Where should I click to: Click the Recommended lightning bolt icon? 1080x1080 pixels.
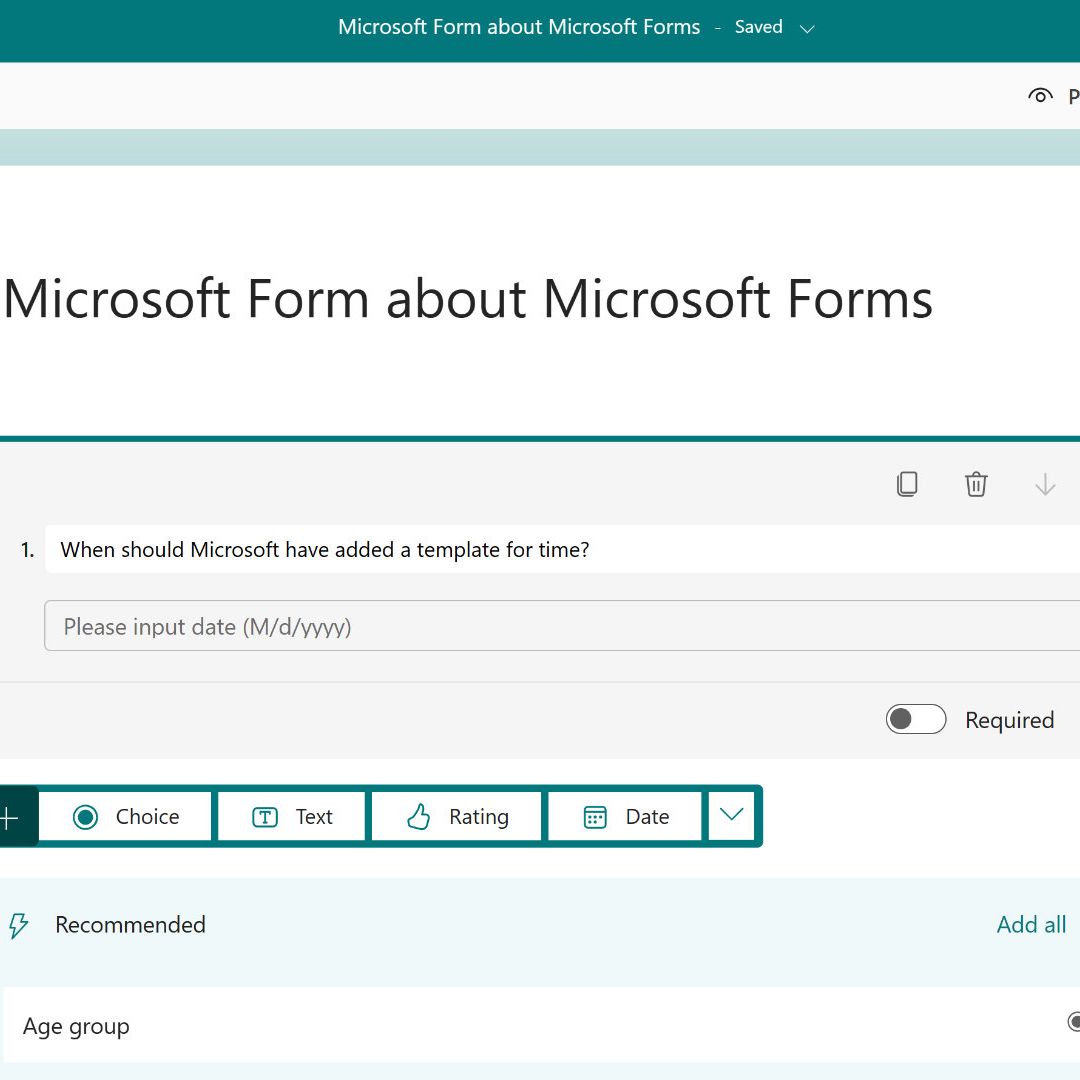point(19,925)
